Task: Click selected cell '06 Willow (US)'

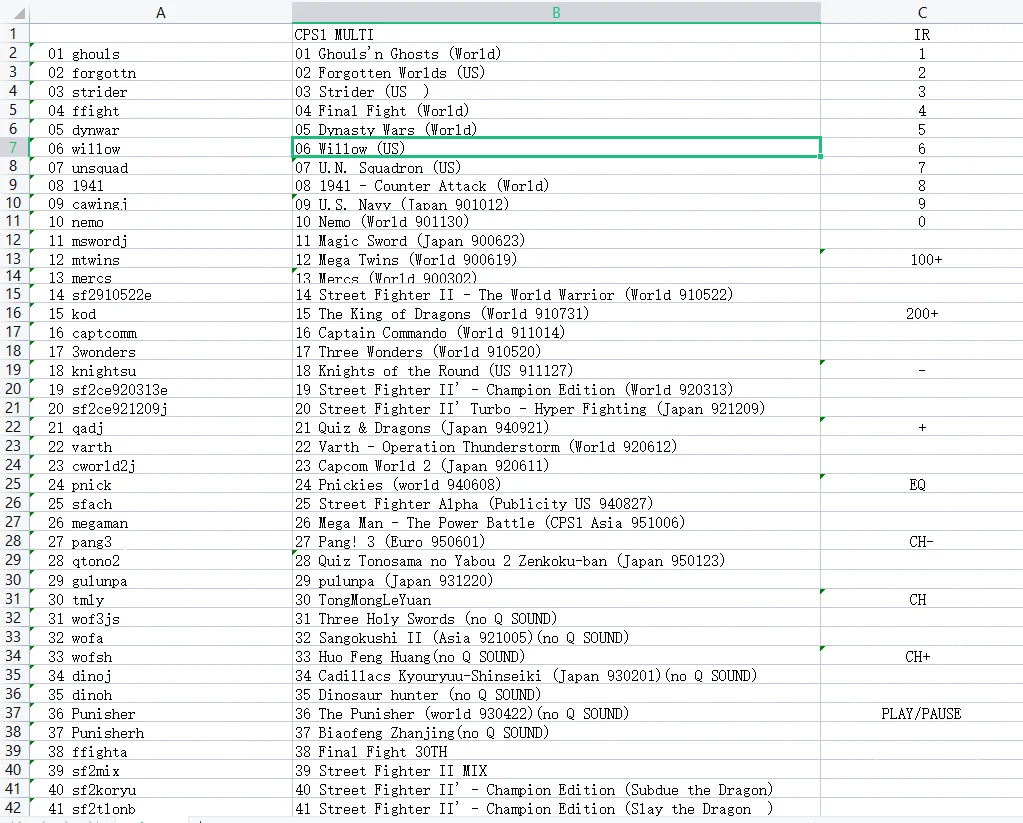Action: coord(556,148)
